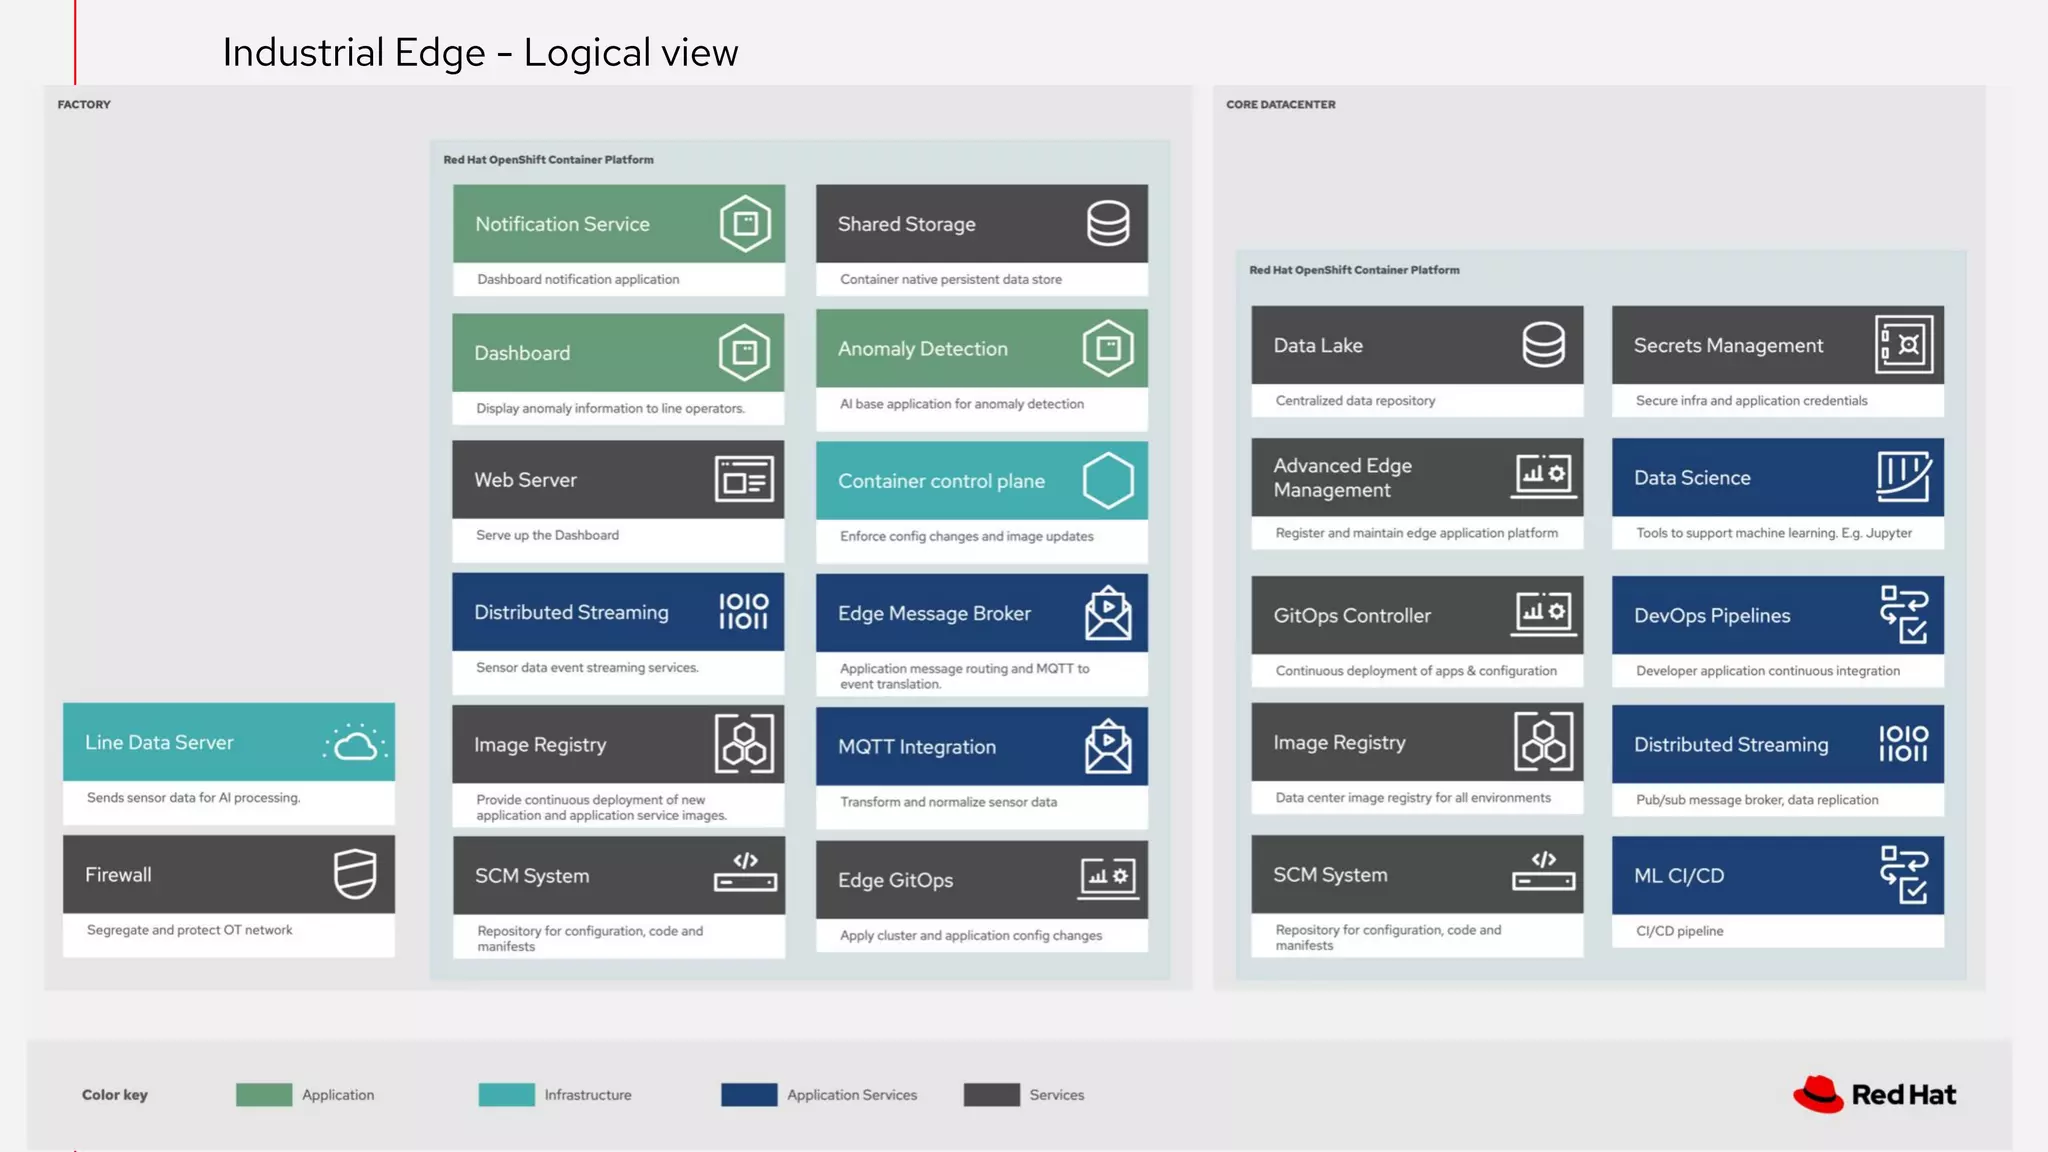
Task: Click the green Application color key swatch
Action: point(264,1095)
